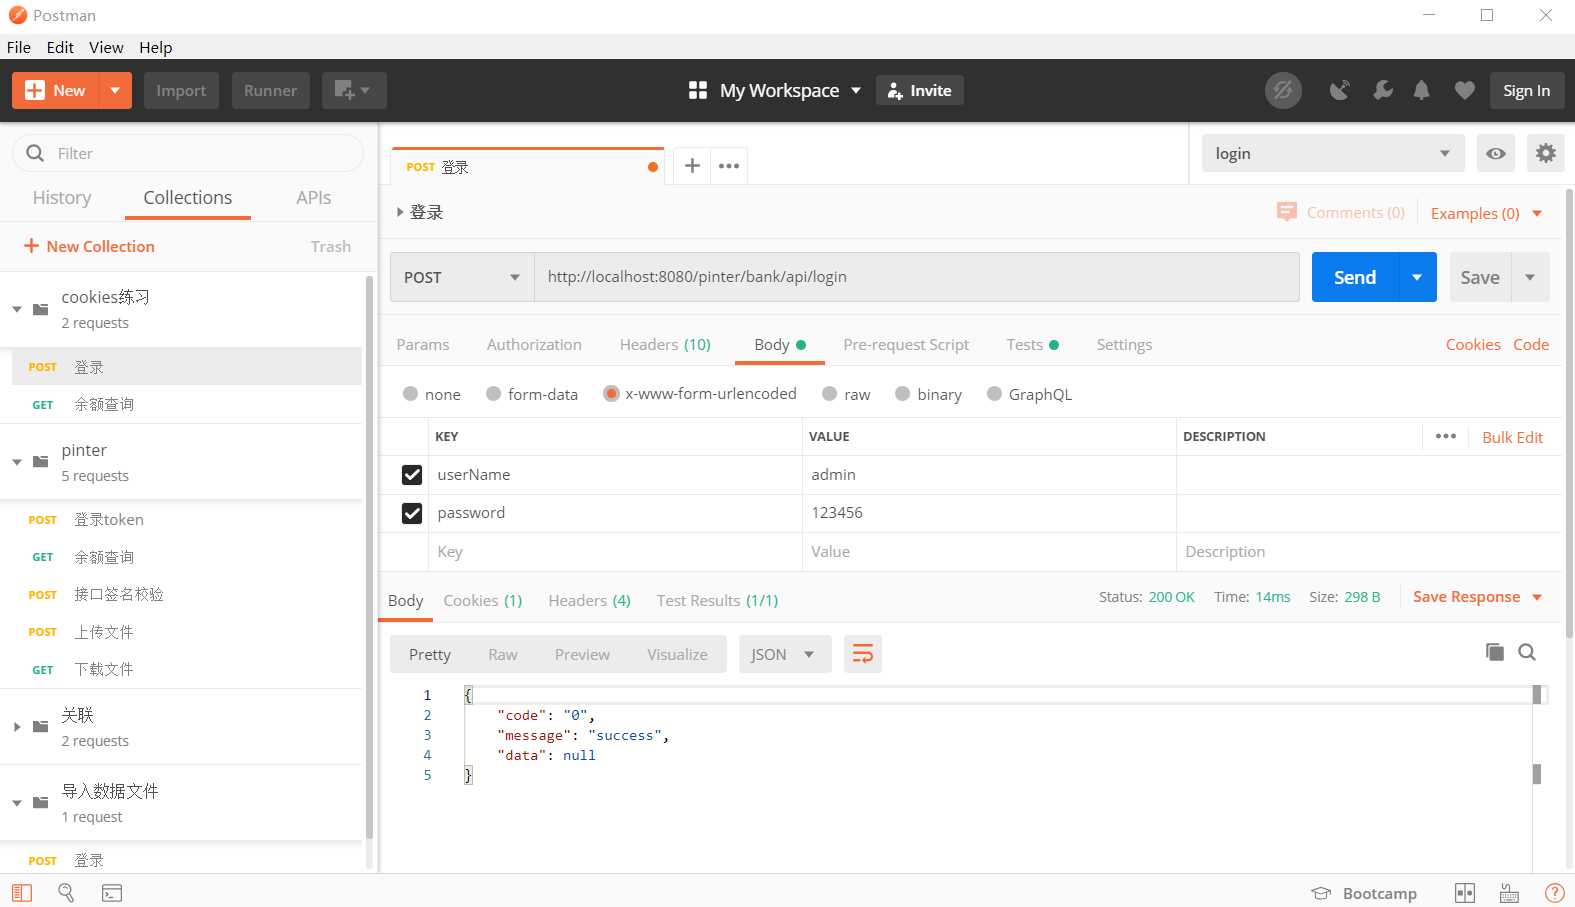This screenshot has height=907, width=1575.
Task: Switch to the APIs sidebar tab
Action: coord(314,198)
